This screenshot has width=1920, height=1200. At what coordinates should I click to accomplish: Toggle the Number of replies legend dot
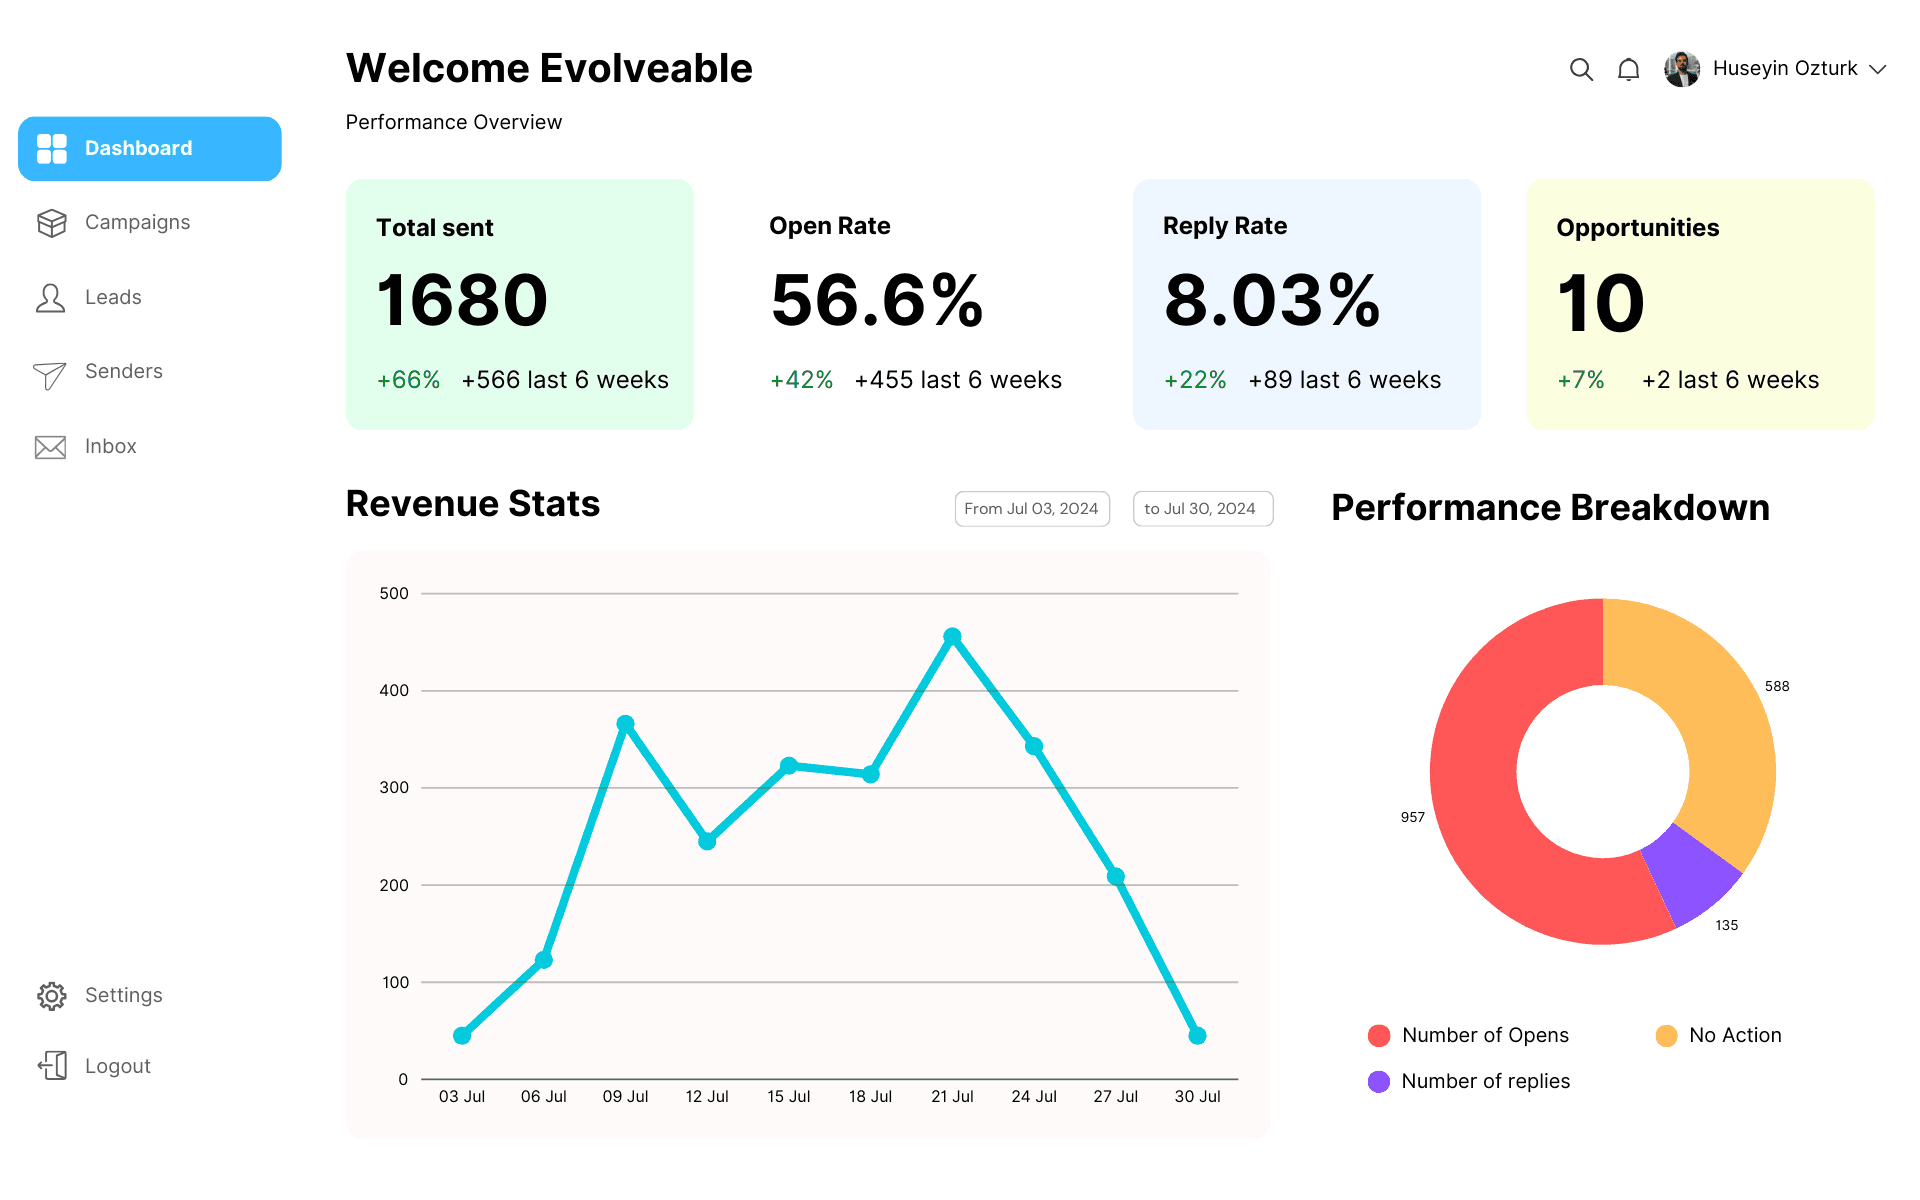(x=1379, y=1082)
